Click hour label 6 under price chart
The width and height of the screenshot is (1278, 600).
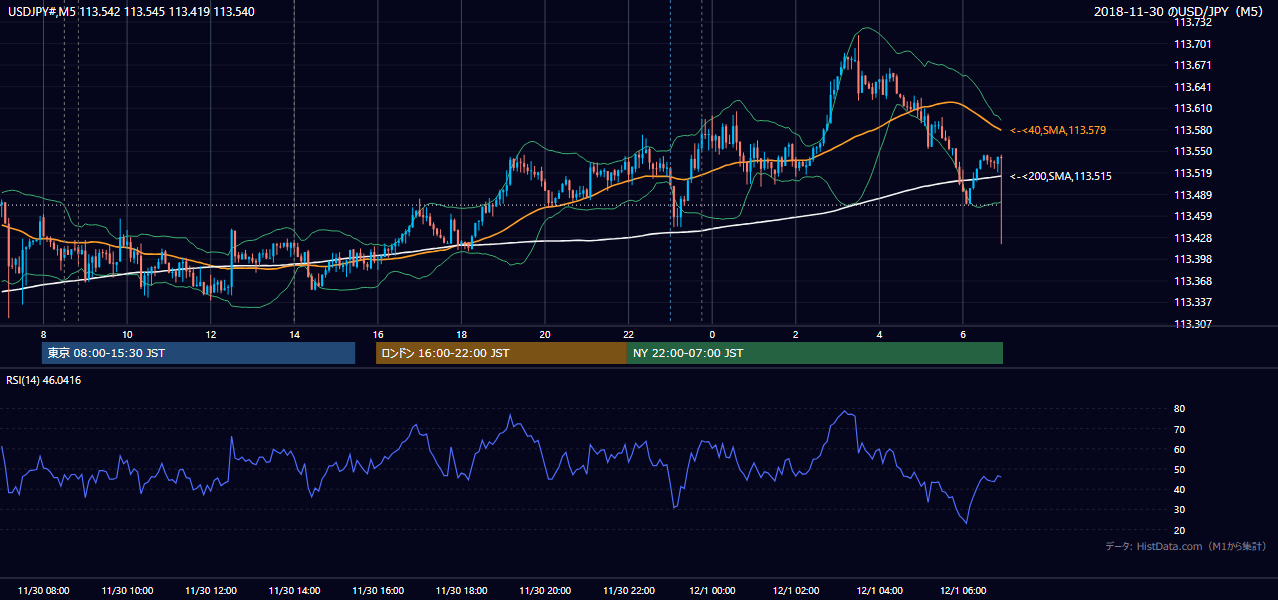963,333
